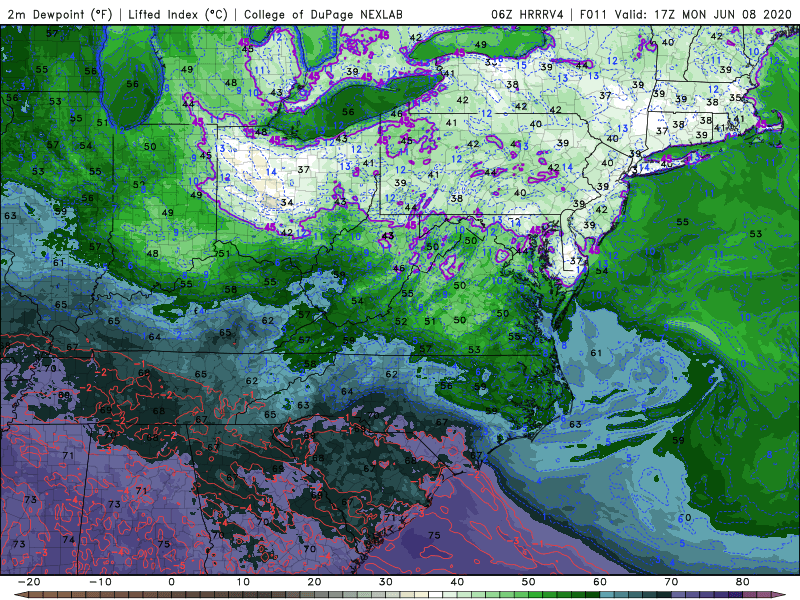Click the 70 label on the color scale

[671, 581]
